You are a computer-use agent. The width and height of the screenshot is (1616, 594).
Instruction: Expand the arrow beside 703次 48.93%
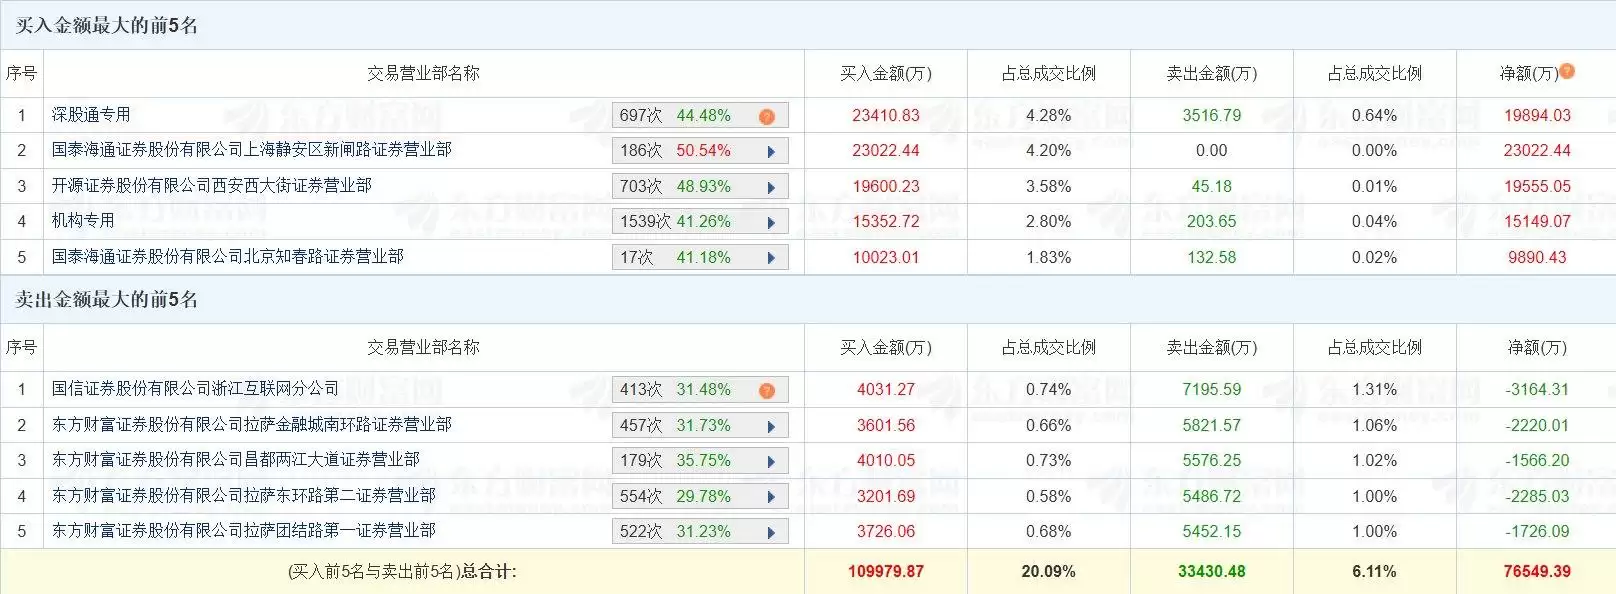771,187
